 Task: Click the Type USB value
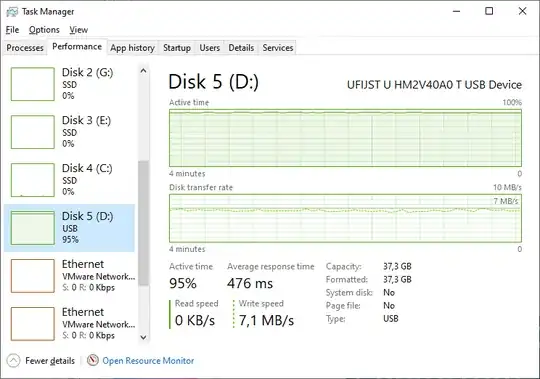(x=391, y=319)
